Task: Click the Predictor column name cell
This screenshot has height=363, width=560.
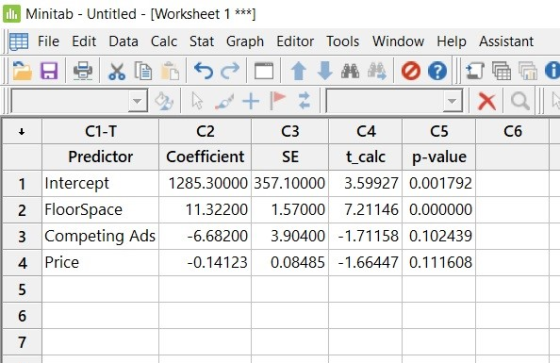Action: (x=100, y=157)
